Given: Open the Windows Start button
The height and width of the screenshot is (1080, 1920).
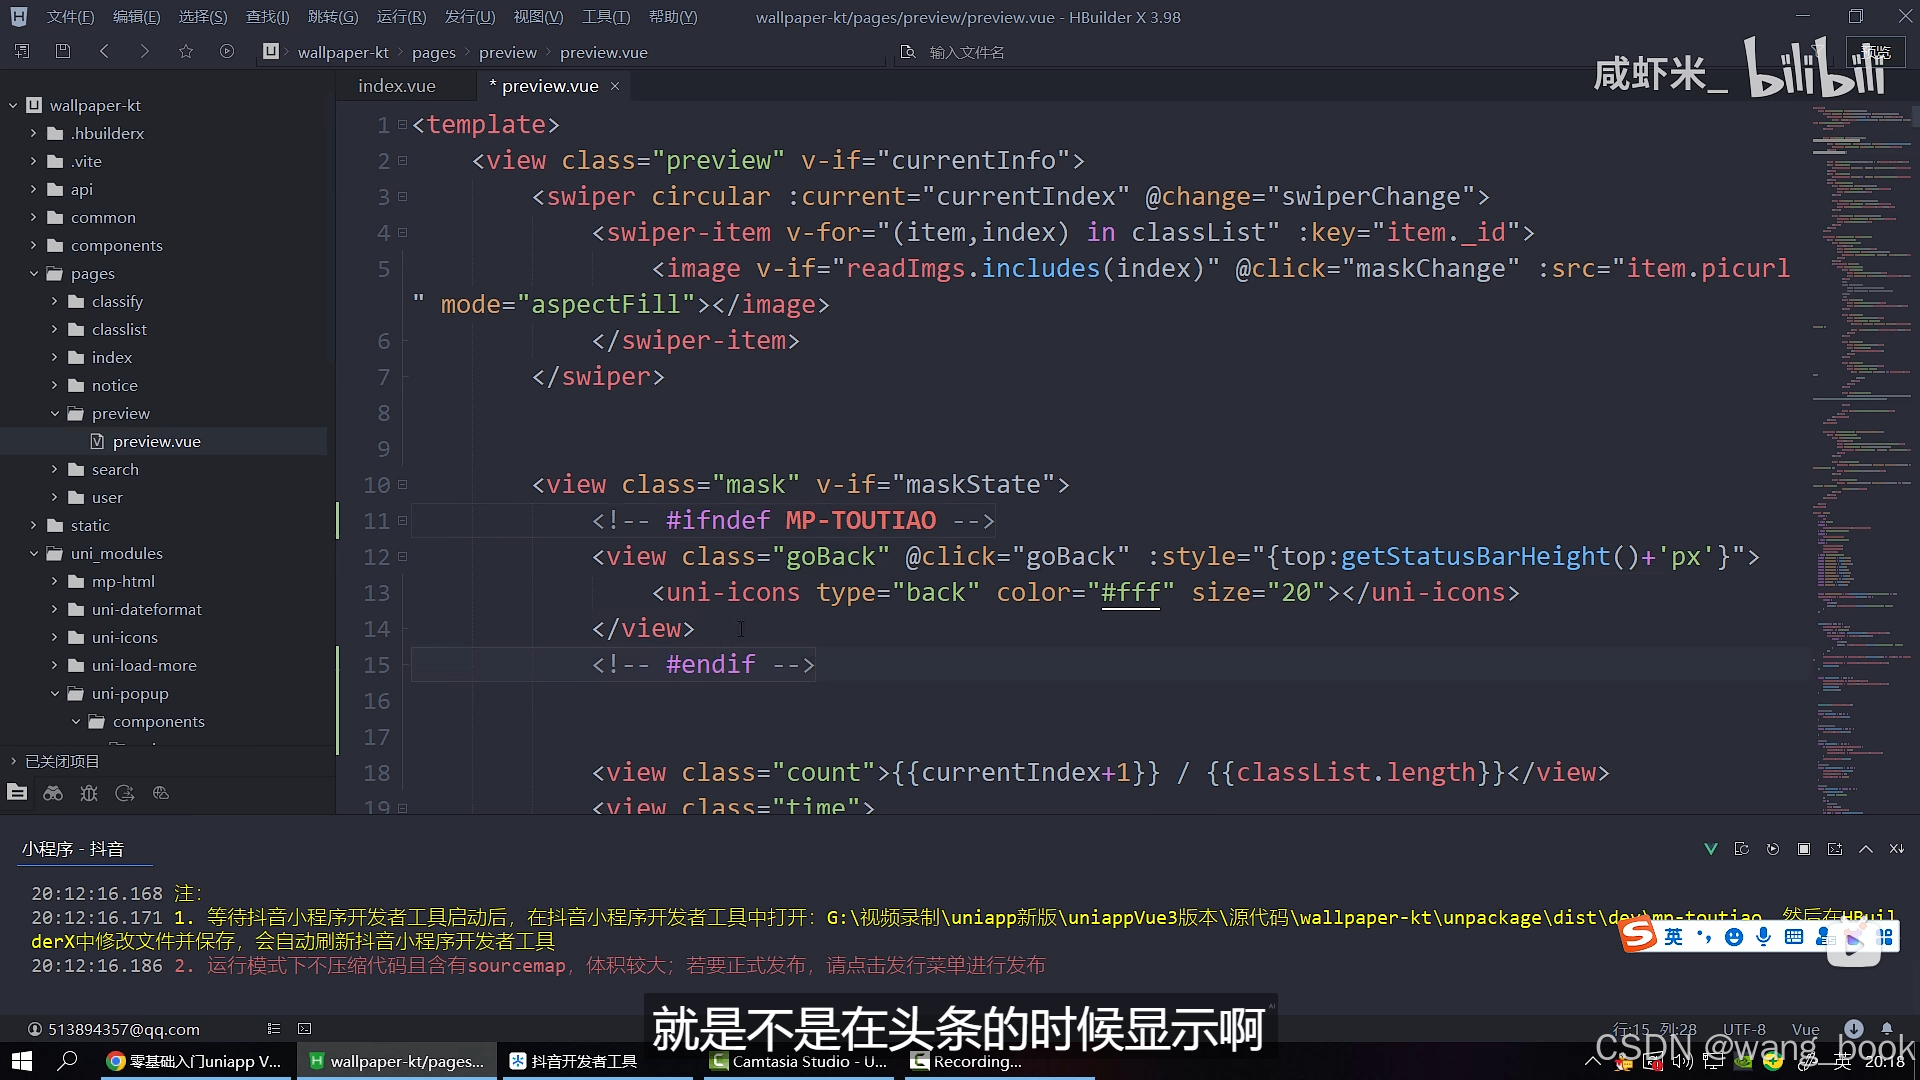Looking at the screenshot, I should point(22,1061).
